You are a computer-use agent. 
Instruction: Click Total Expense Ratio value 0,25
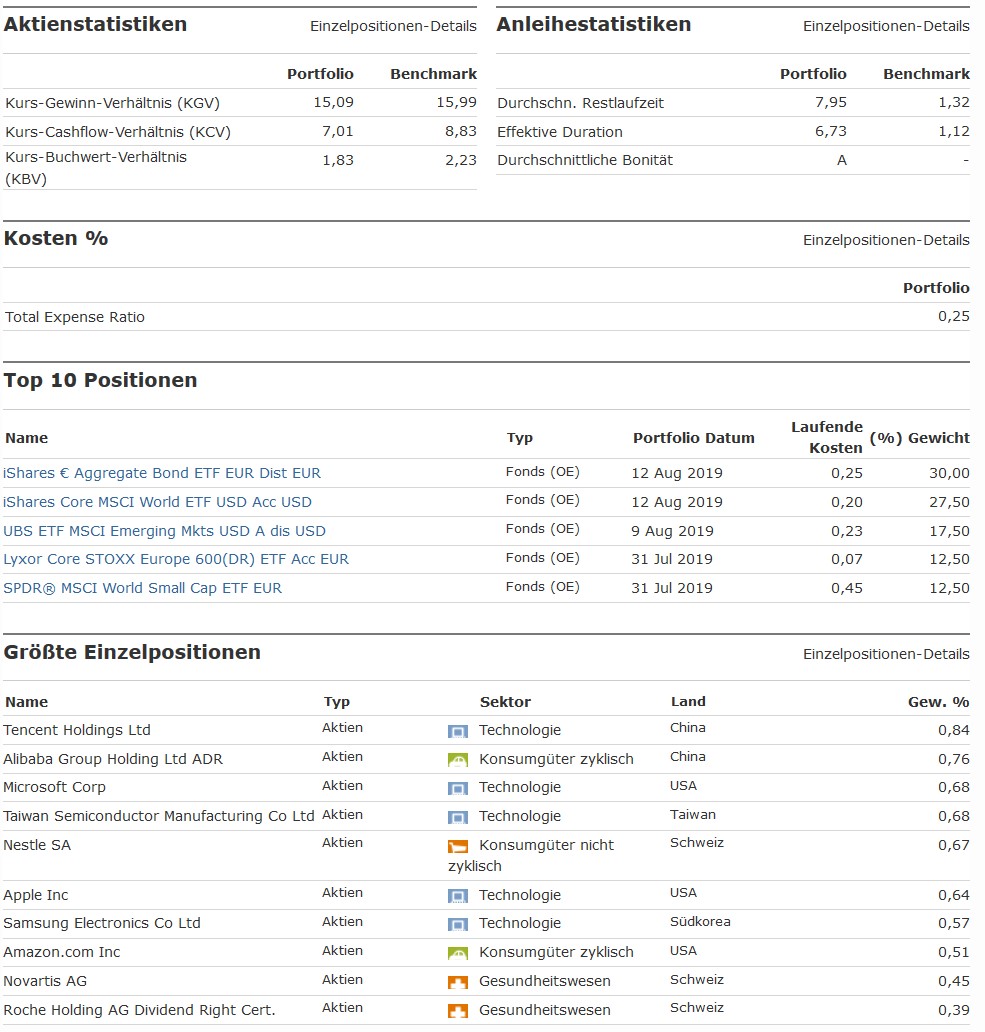point(953,317)
